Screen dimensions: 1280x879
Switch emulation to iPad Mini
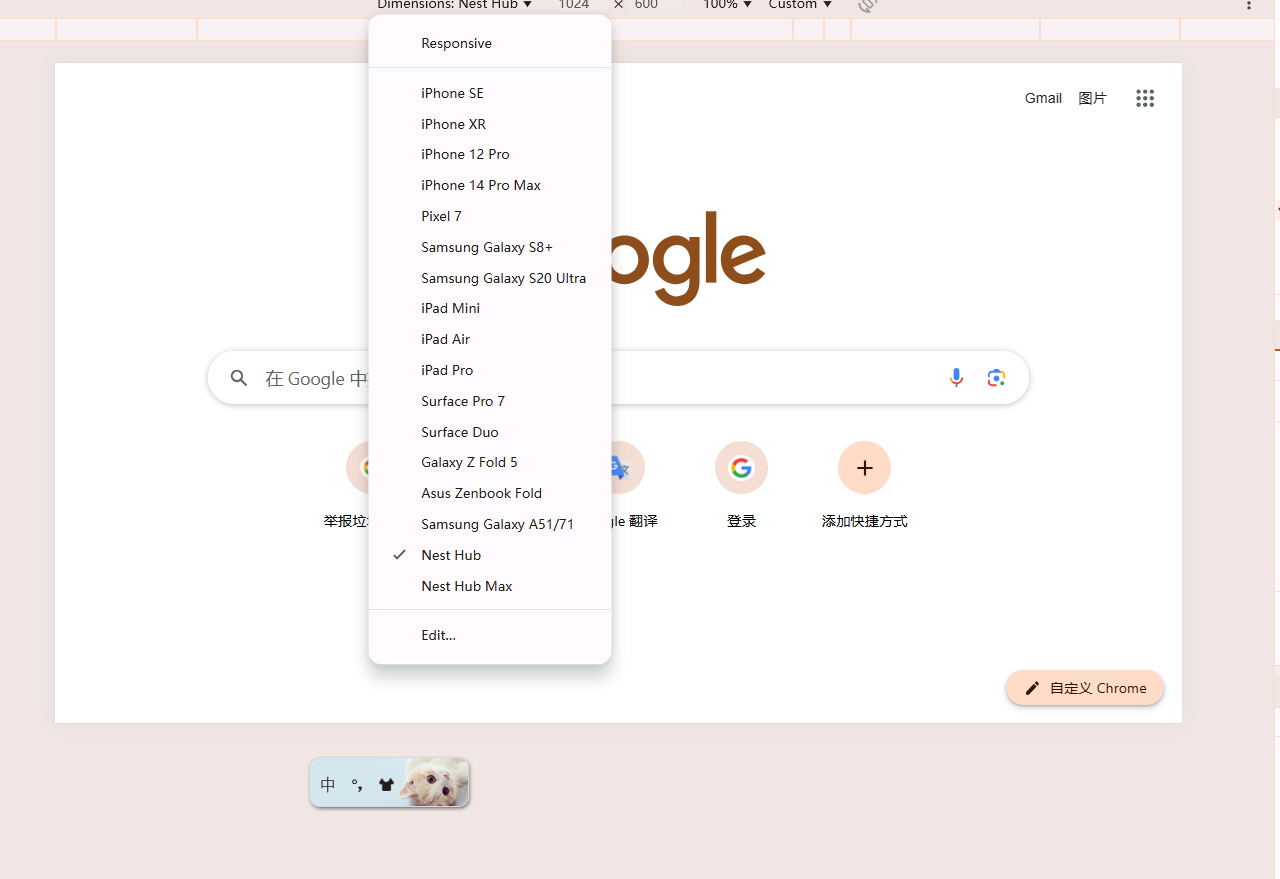click(x=490, y=308)
